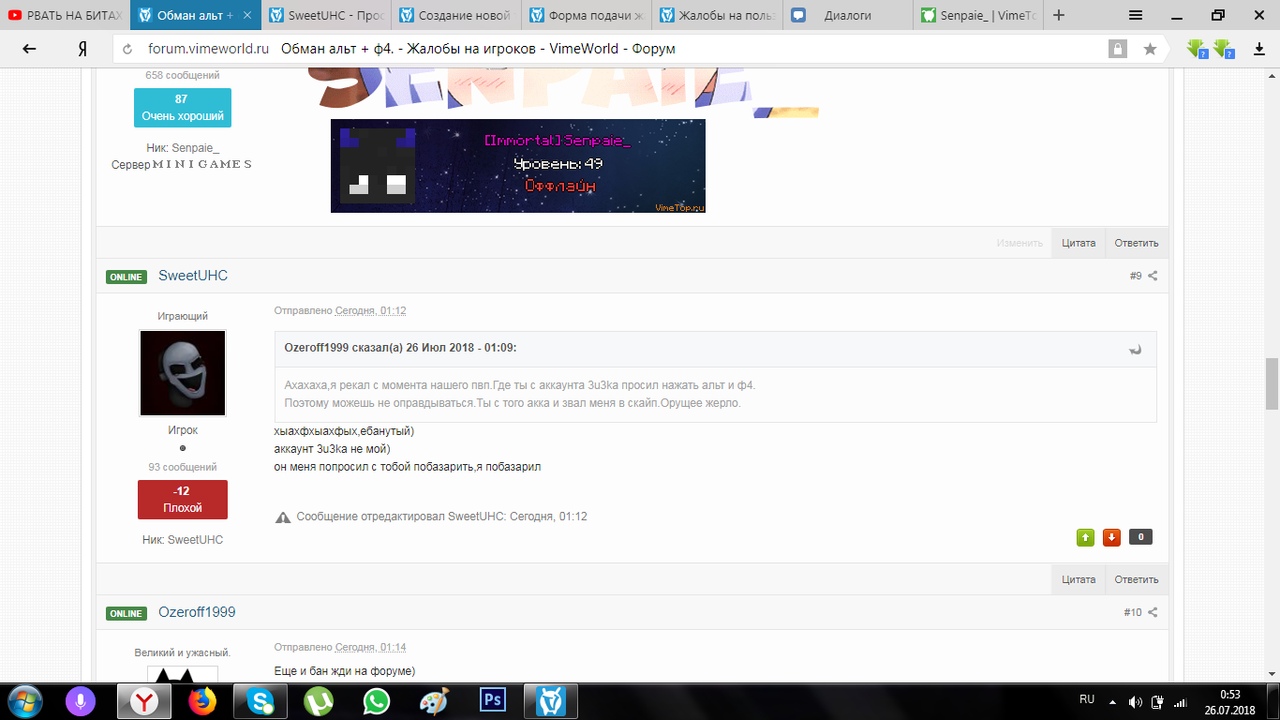Screen dimensions: 1280x720
Task: Go back with the browser back arrow
Action: (29, 48)
